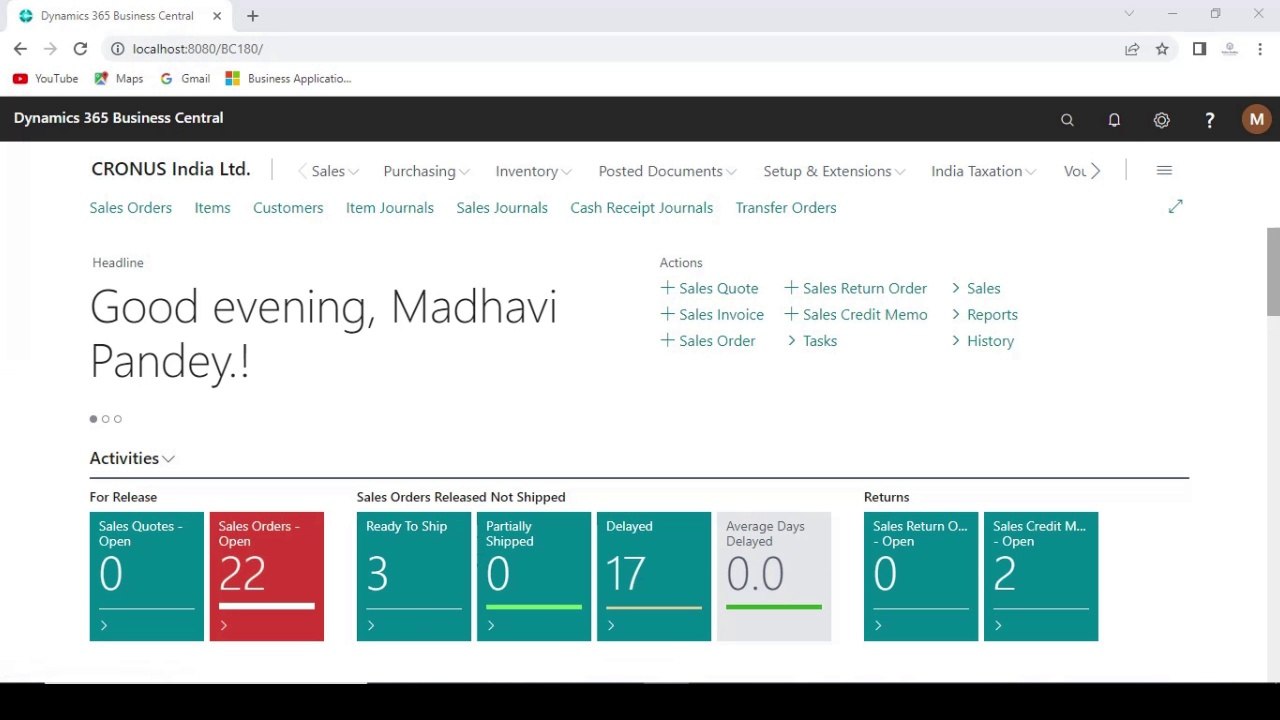Viewport: 1280px width, 720px height.
Task: Open a new browser tab with plus
Action: click(253, 16)
